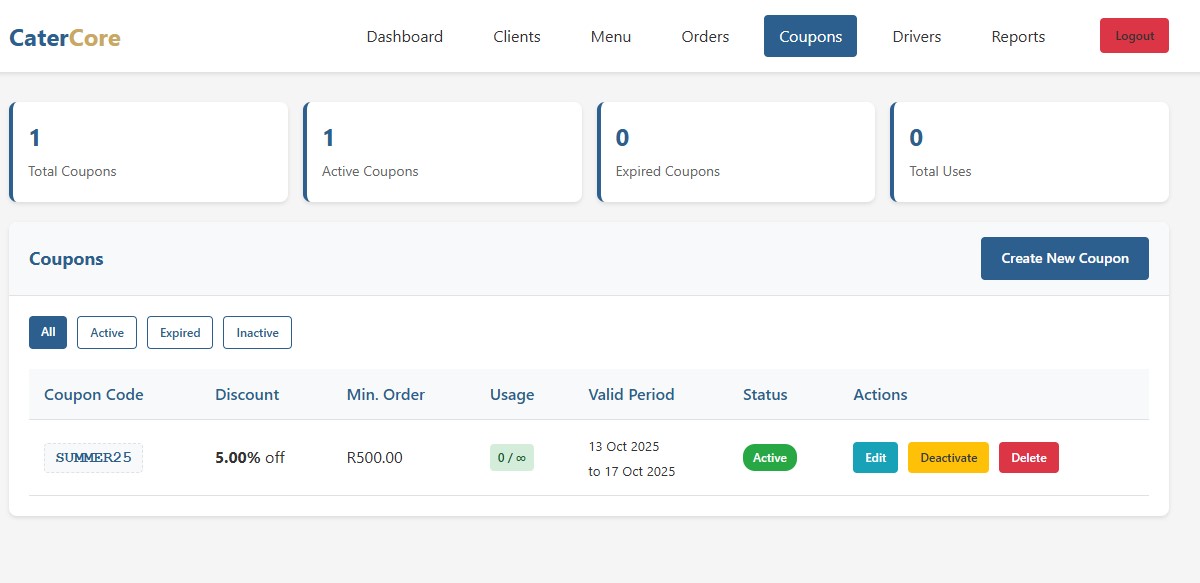Viewport: 1200px width, 583px height.
Task: Navigate to Orders
Action: pos(705,36)
